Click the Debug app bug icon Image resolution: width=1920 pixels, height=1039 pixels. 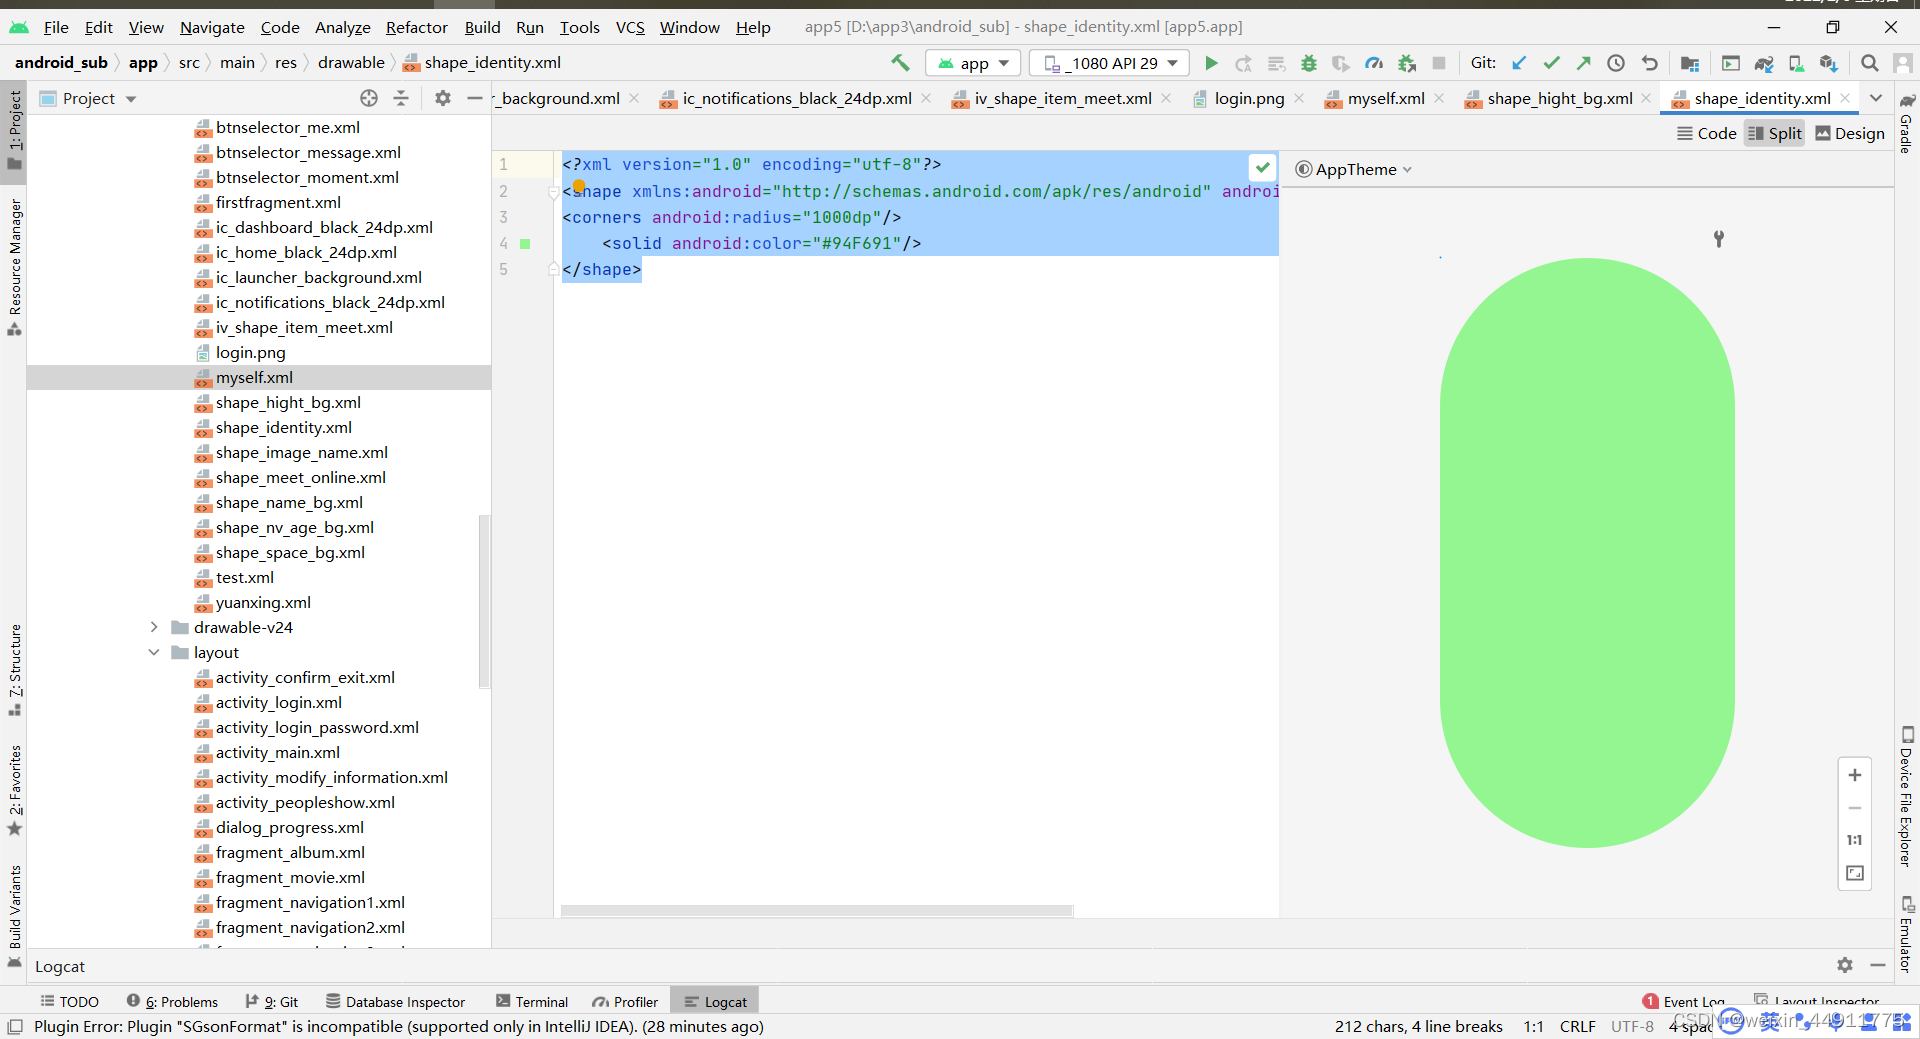[x=1309, y=63]
